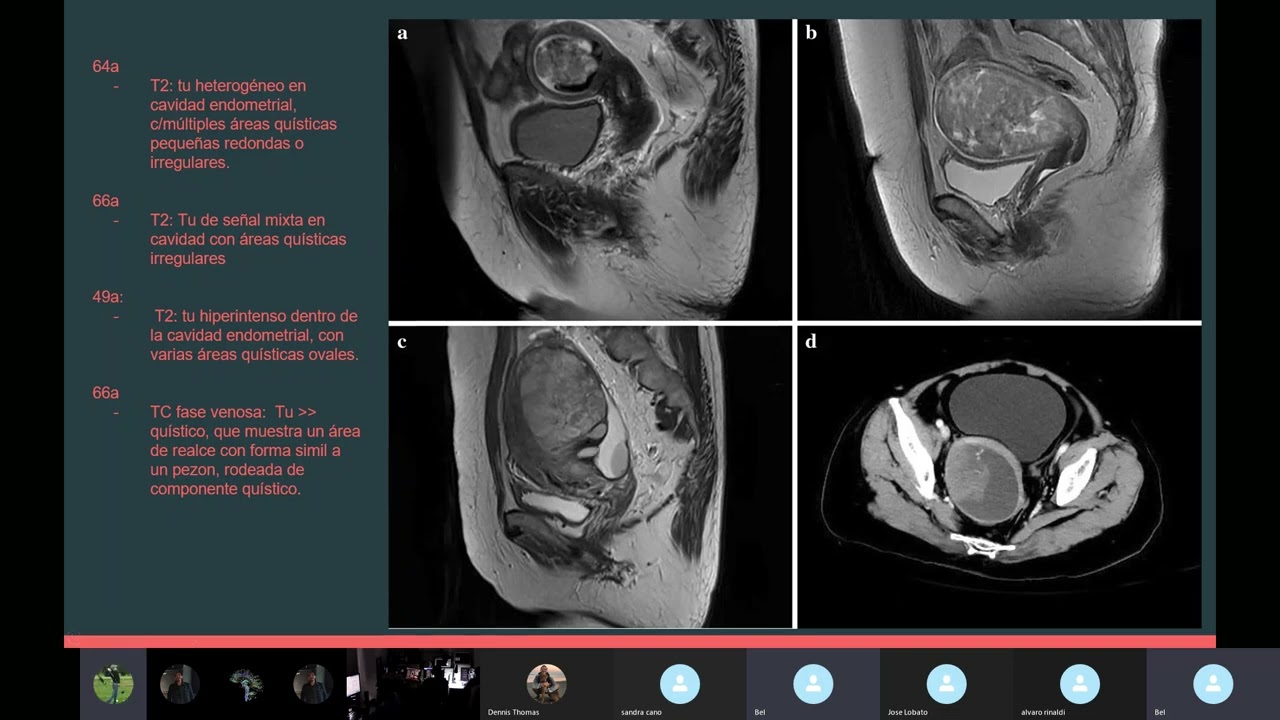
Task: Click sandra cano's default avatar icon
Action: [680, 684]
